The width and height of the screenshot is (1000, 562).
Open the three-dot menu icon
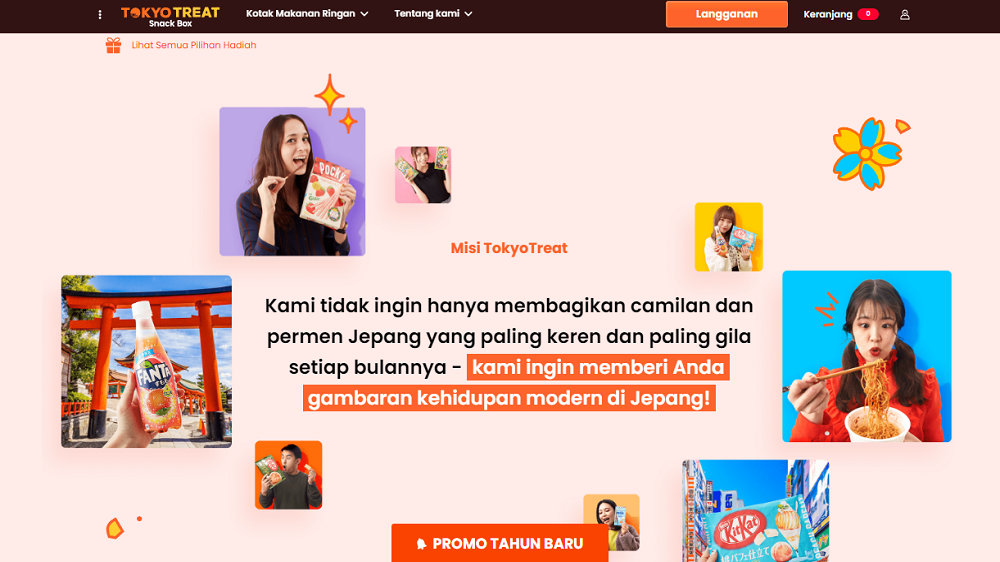coord(100,14)
